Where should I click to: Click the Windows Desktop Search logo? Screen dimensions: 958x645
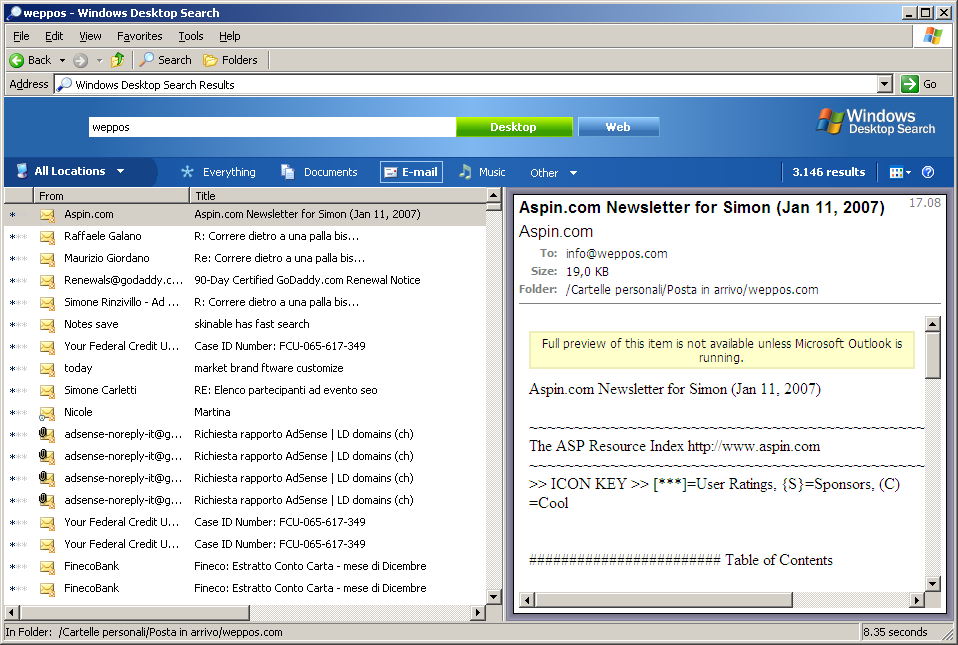[876, 122]
